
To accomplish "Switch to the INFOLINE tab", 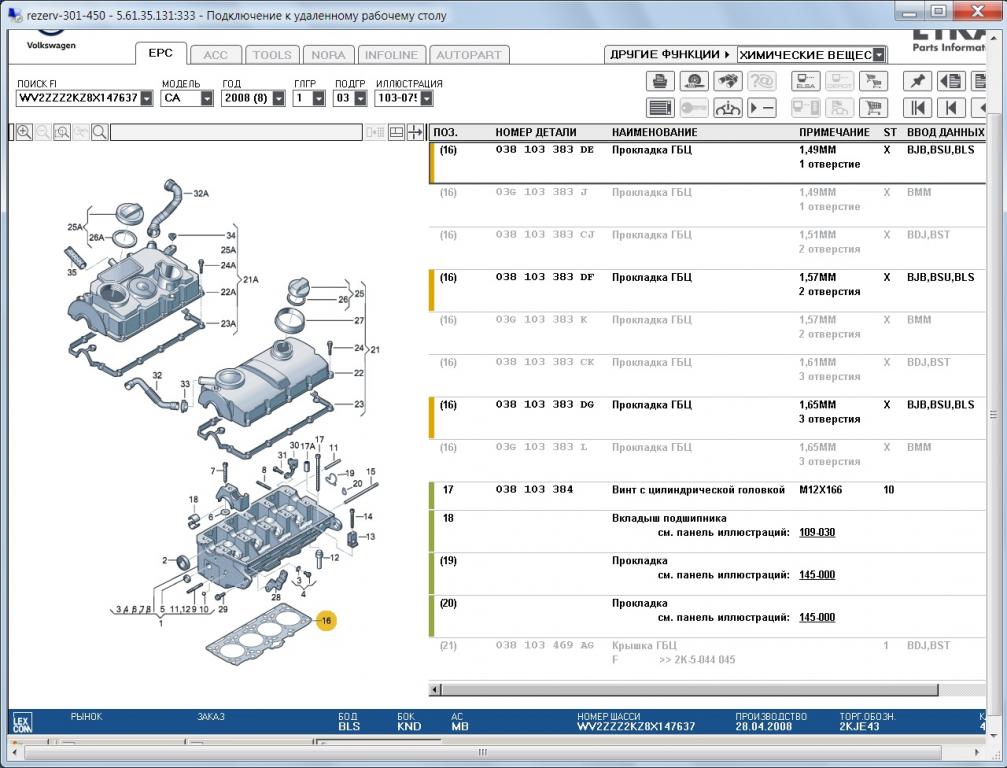I will (391, 55).
